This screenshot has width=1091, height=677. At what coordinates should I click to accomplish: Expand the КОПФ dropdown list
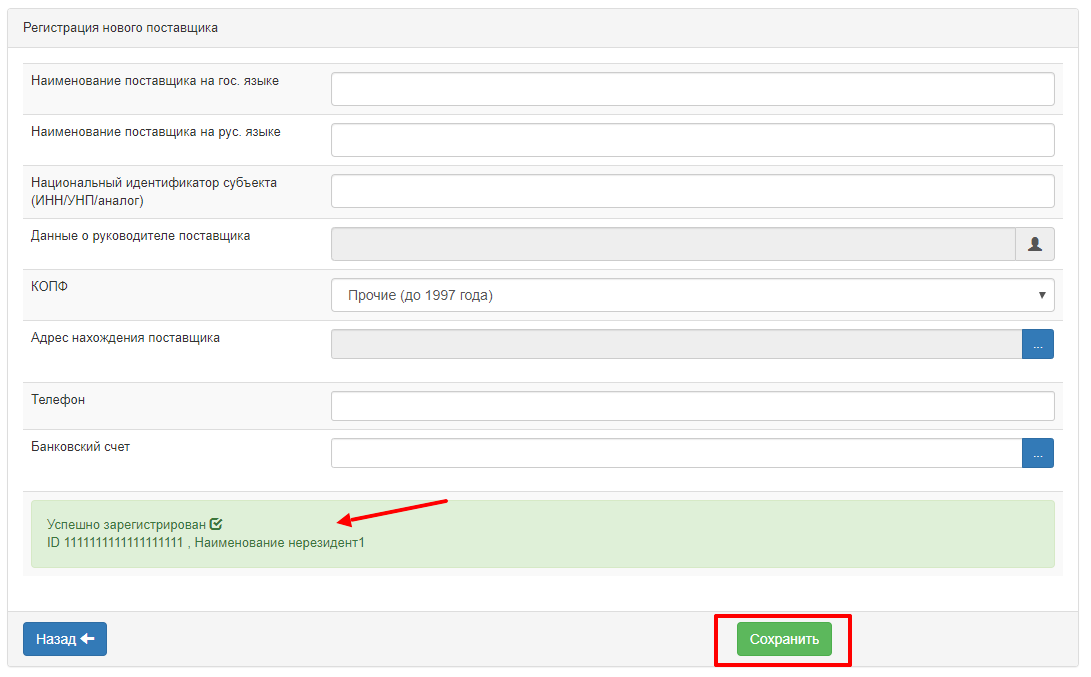pyautogui.click(x=692, y=295)
